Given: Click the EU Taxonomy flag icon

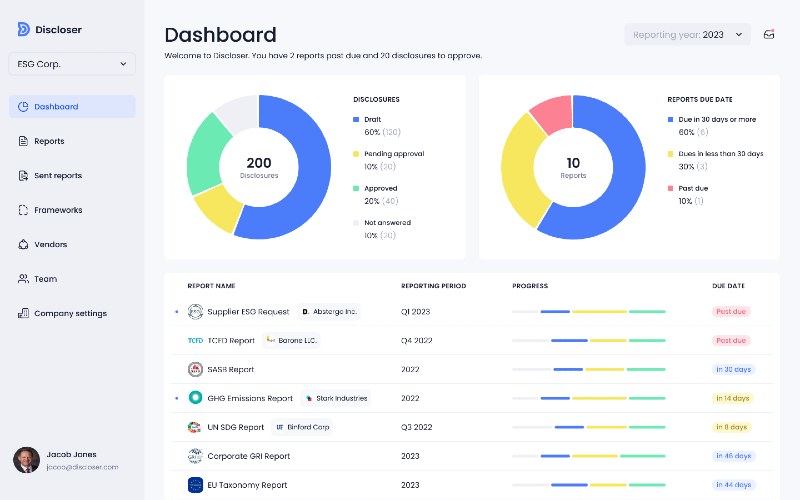Looking at the screenshot, I should tap(195, 485).
